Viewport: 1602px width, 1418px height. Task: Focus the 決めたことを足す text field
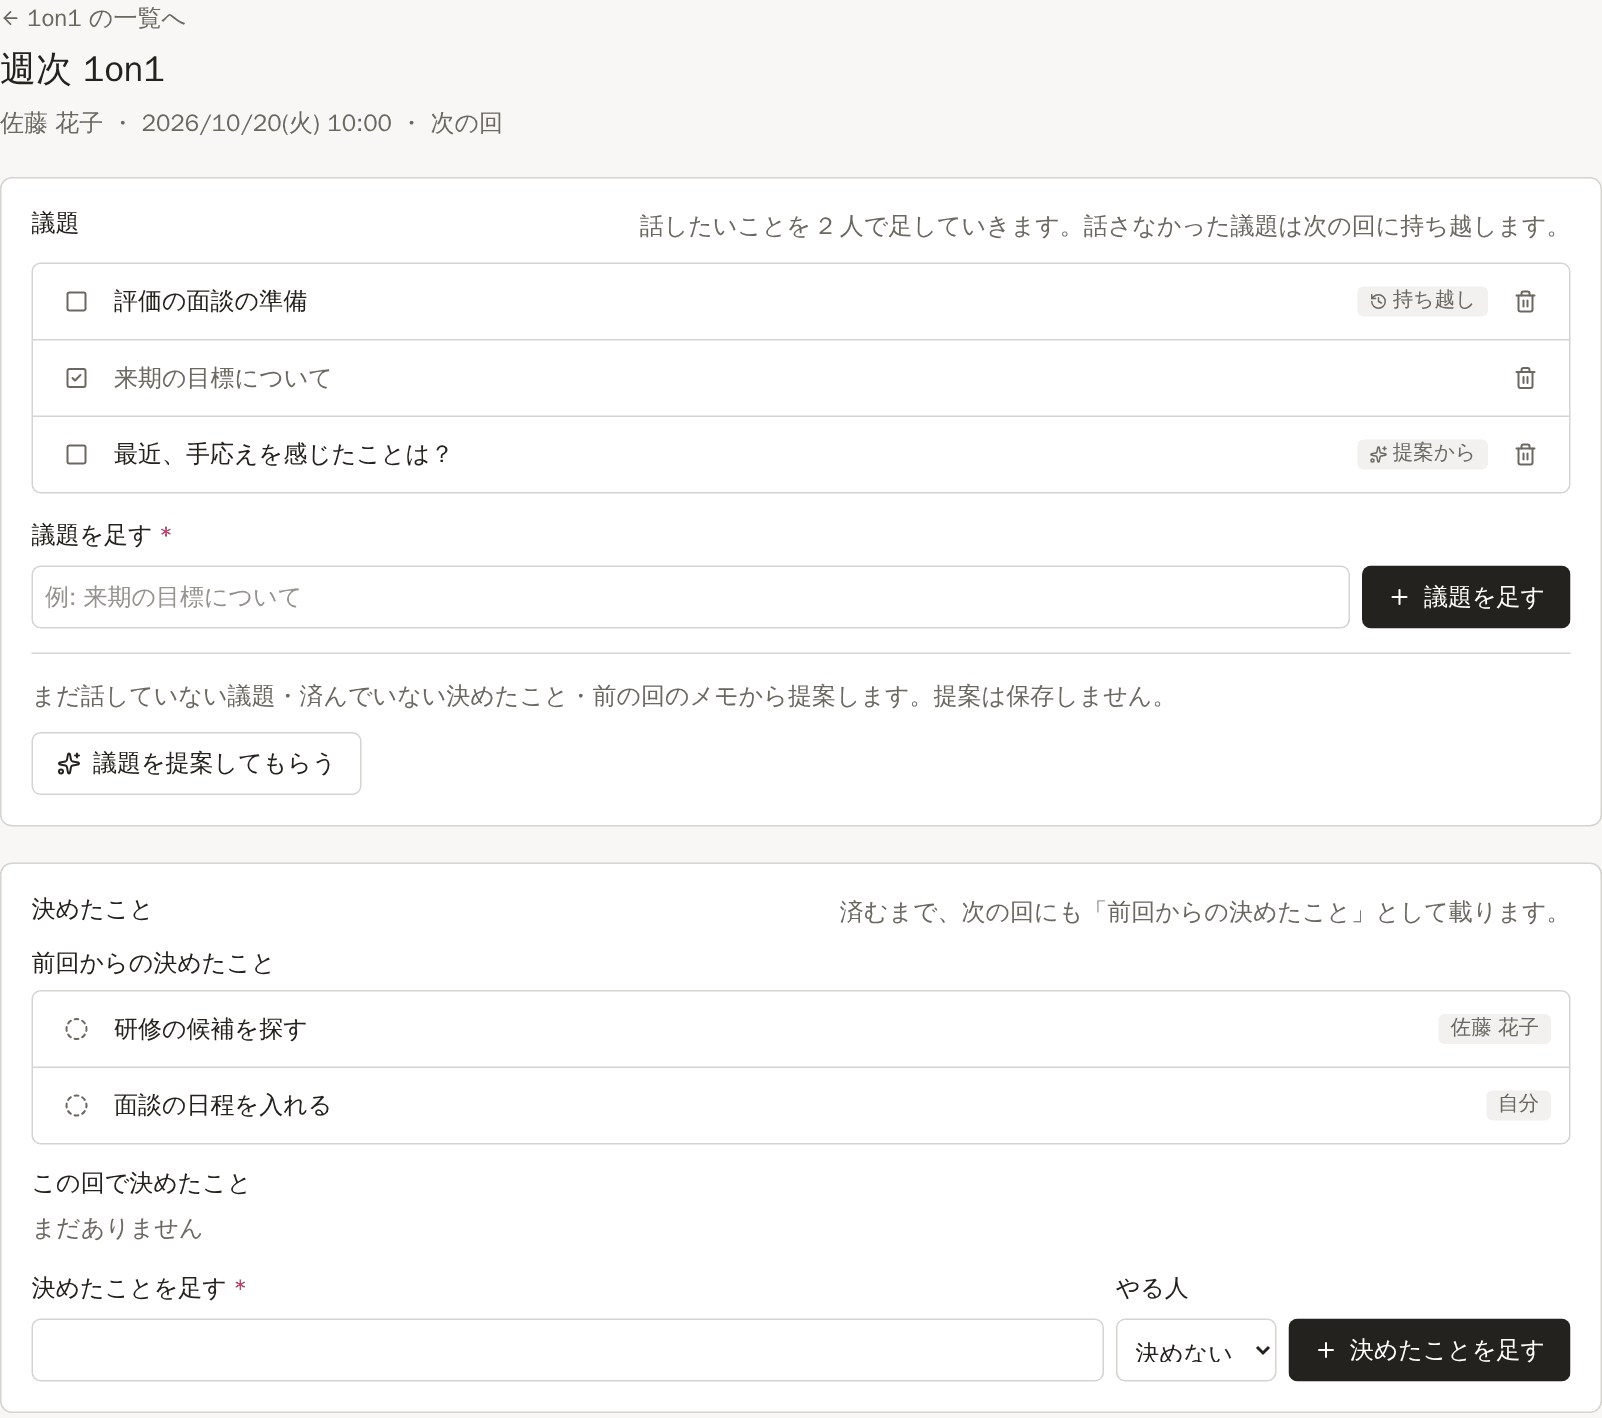click(567, 1350)
